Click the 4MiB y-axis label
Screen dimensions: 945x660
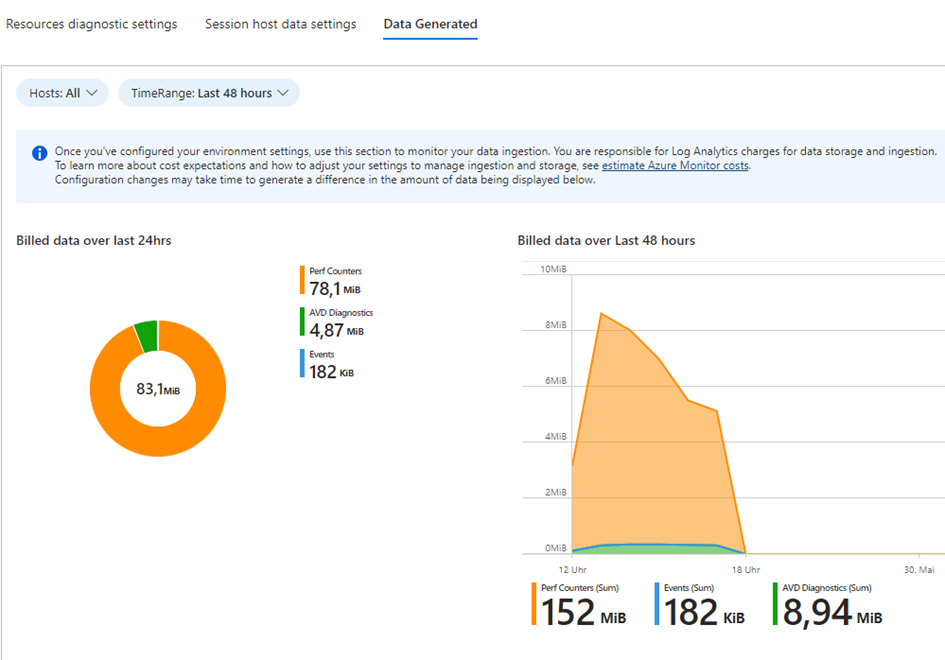click(556, 436)
